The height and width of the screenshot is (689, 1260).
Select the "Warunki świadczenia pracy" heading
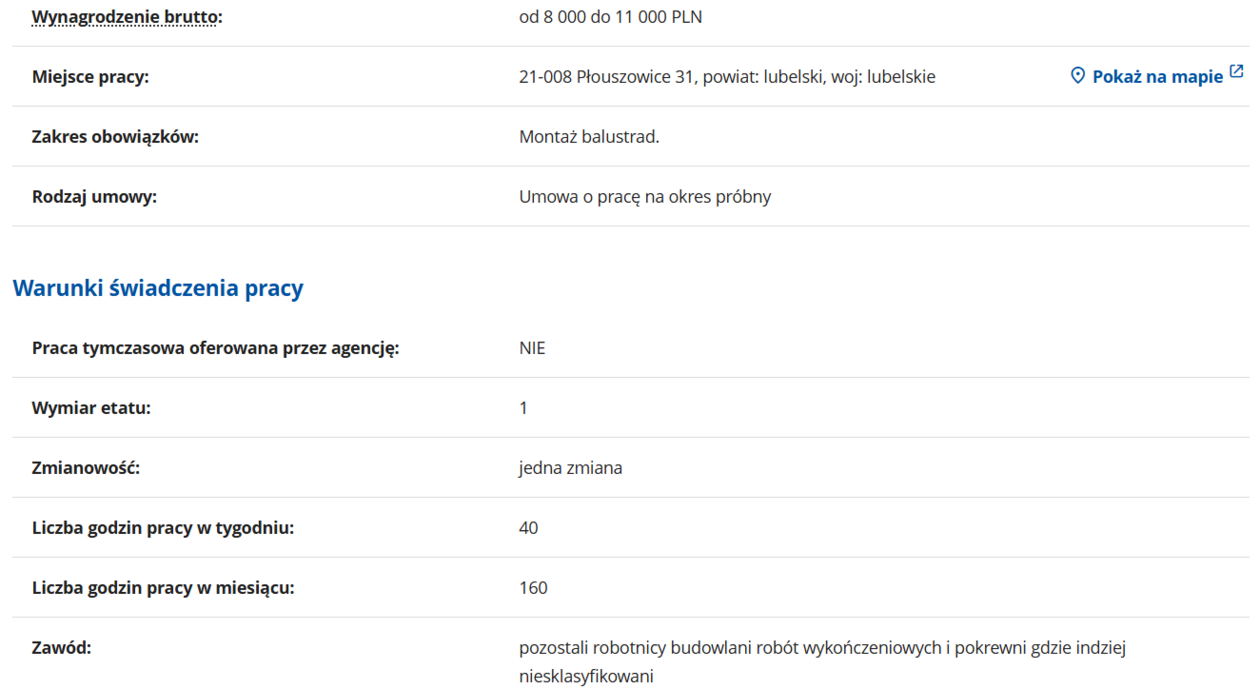click(158, 288)
